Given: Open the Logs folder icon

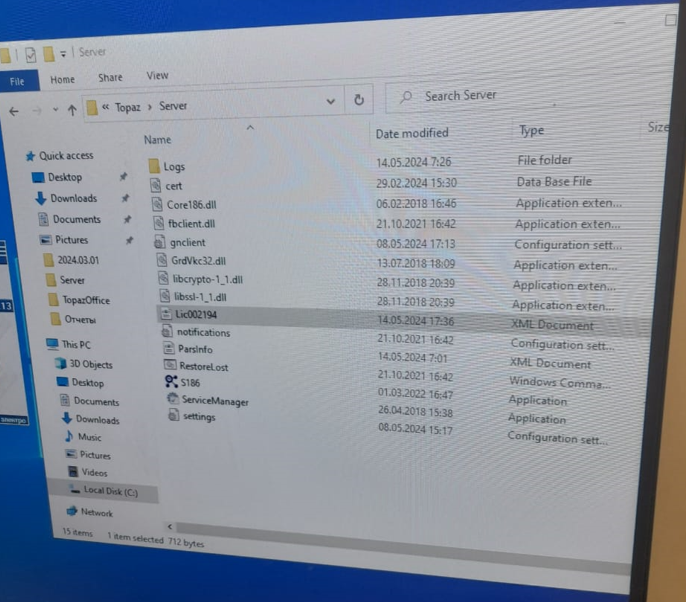Looking at the screenshot, I should click(154, 166).
